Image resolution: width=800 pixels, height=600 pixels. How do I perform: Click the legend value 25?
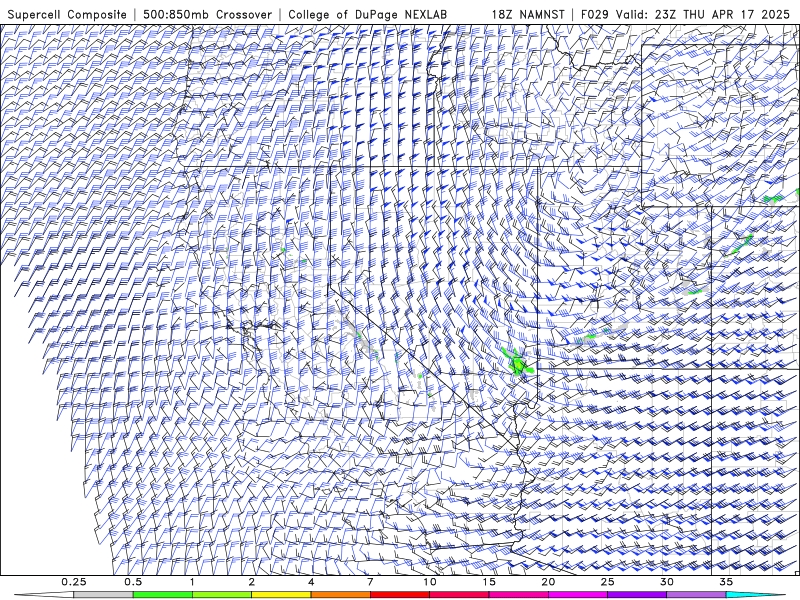coord(607,582)
